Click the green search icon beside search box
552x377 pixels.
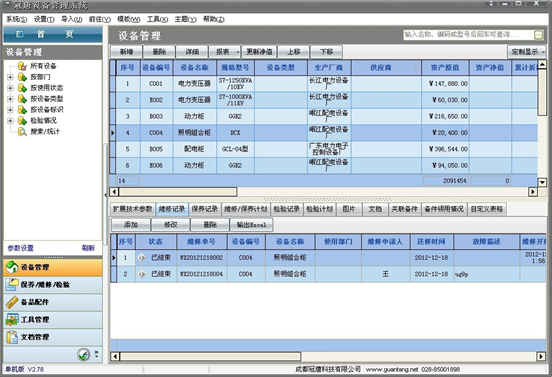pos(538,34)
